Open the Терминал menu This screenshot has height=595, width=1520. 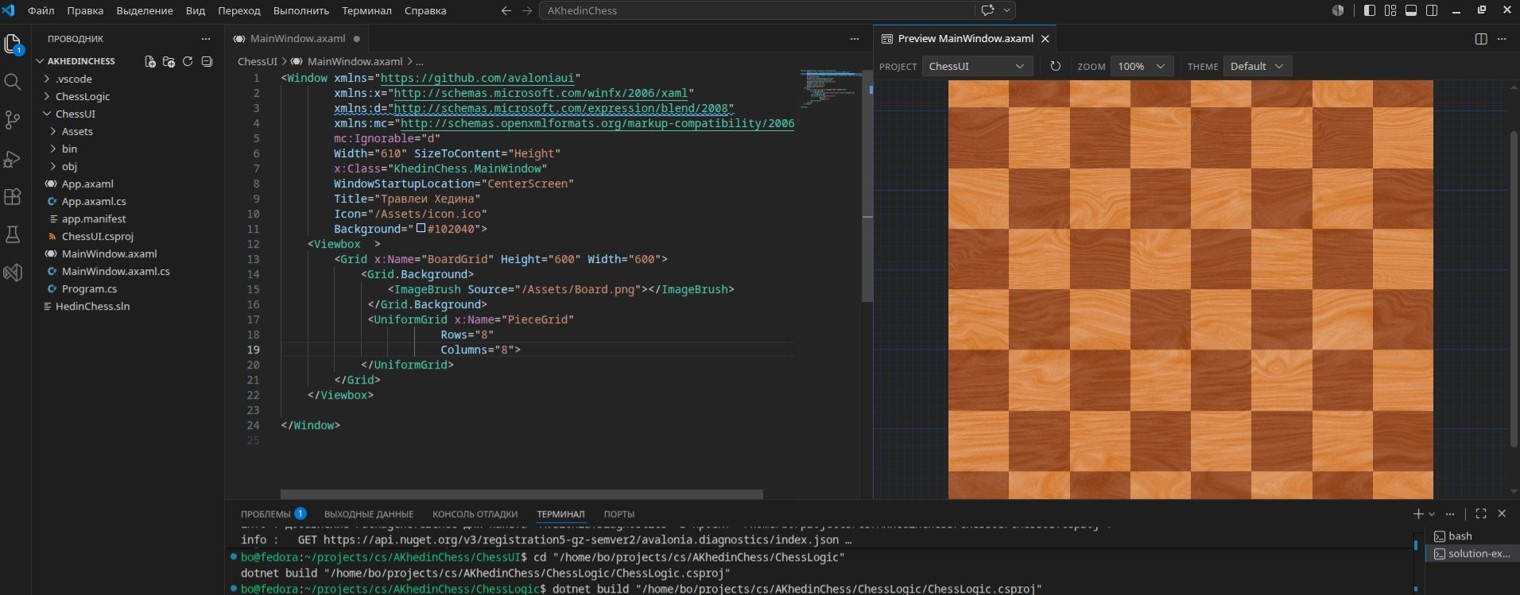point(367,10)
